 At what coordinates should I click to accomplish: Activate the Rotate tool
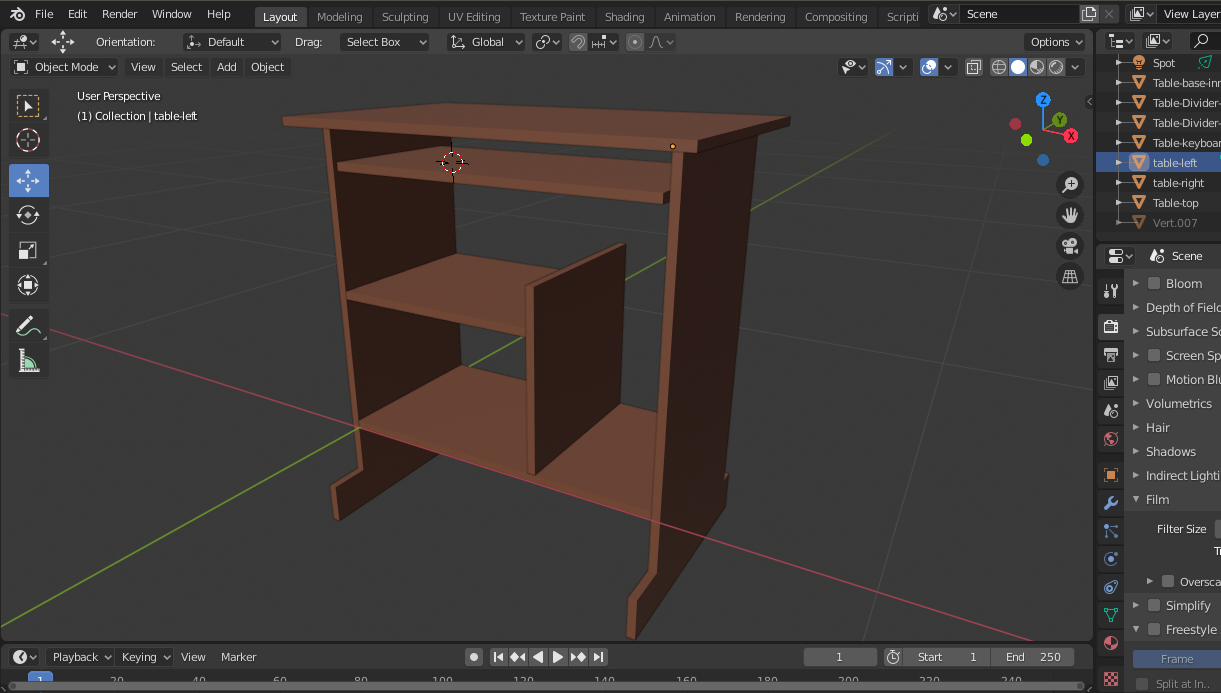click(28, 215)
